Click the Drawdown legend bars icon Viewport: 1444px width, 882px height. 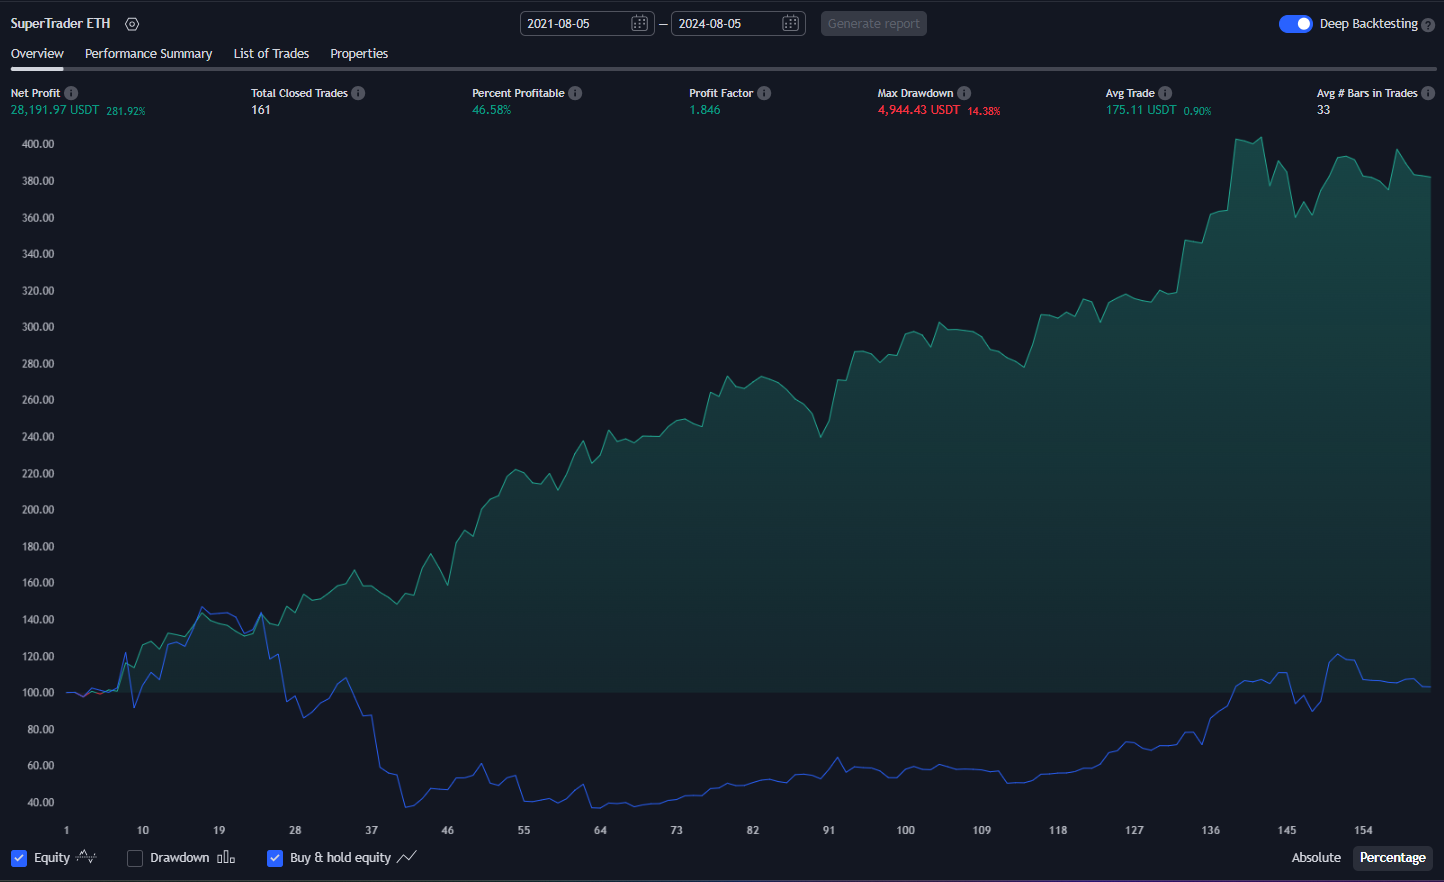click(226, 857)
